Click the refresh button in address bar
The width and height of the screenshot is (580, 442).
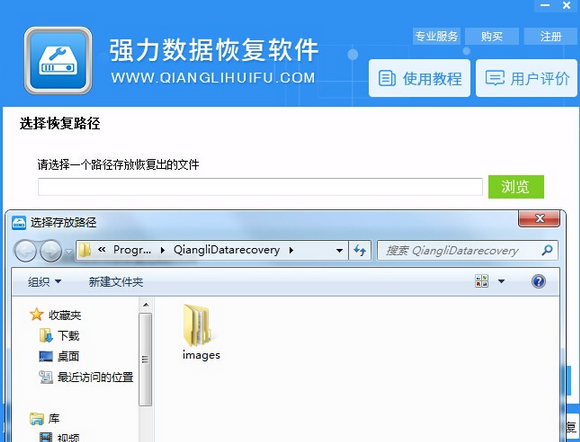coord(360,251)
